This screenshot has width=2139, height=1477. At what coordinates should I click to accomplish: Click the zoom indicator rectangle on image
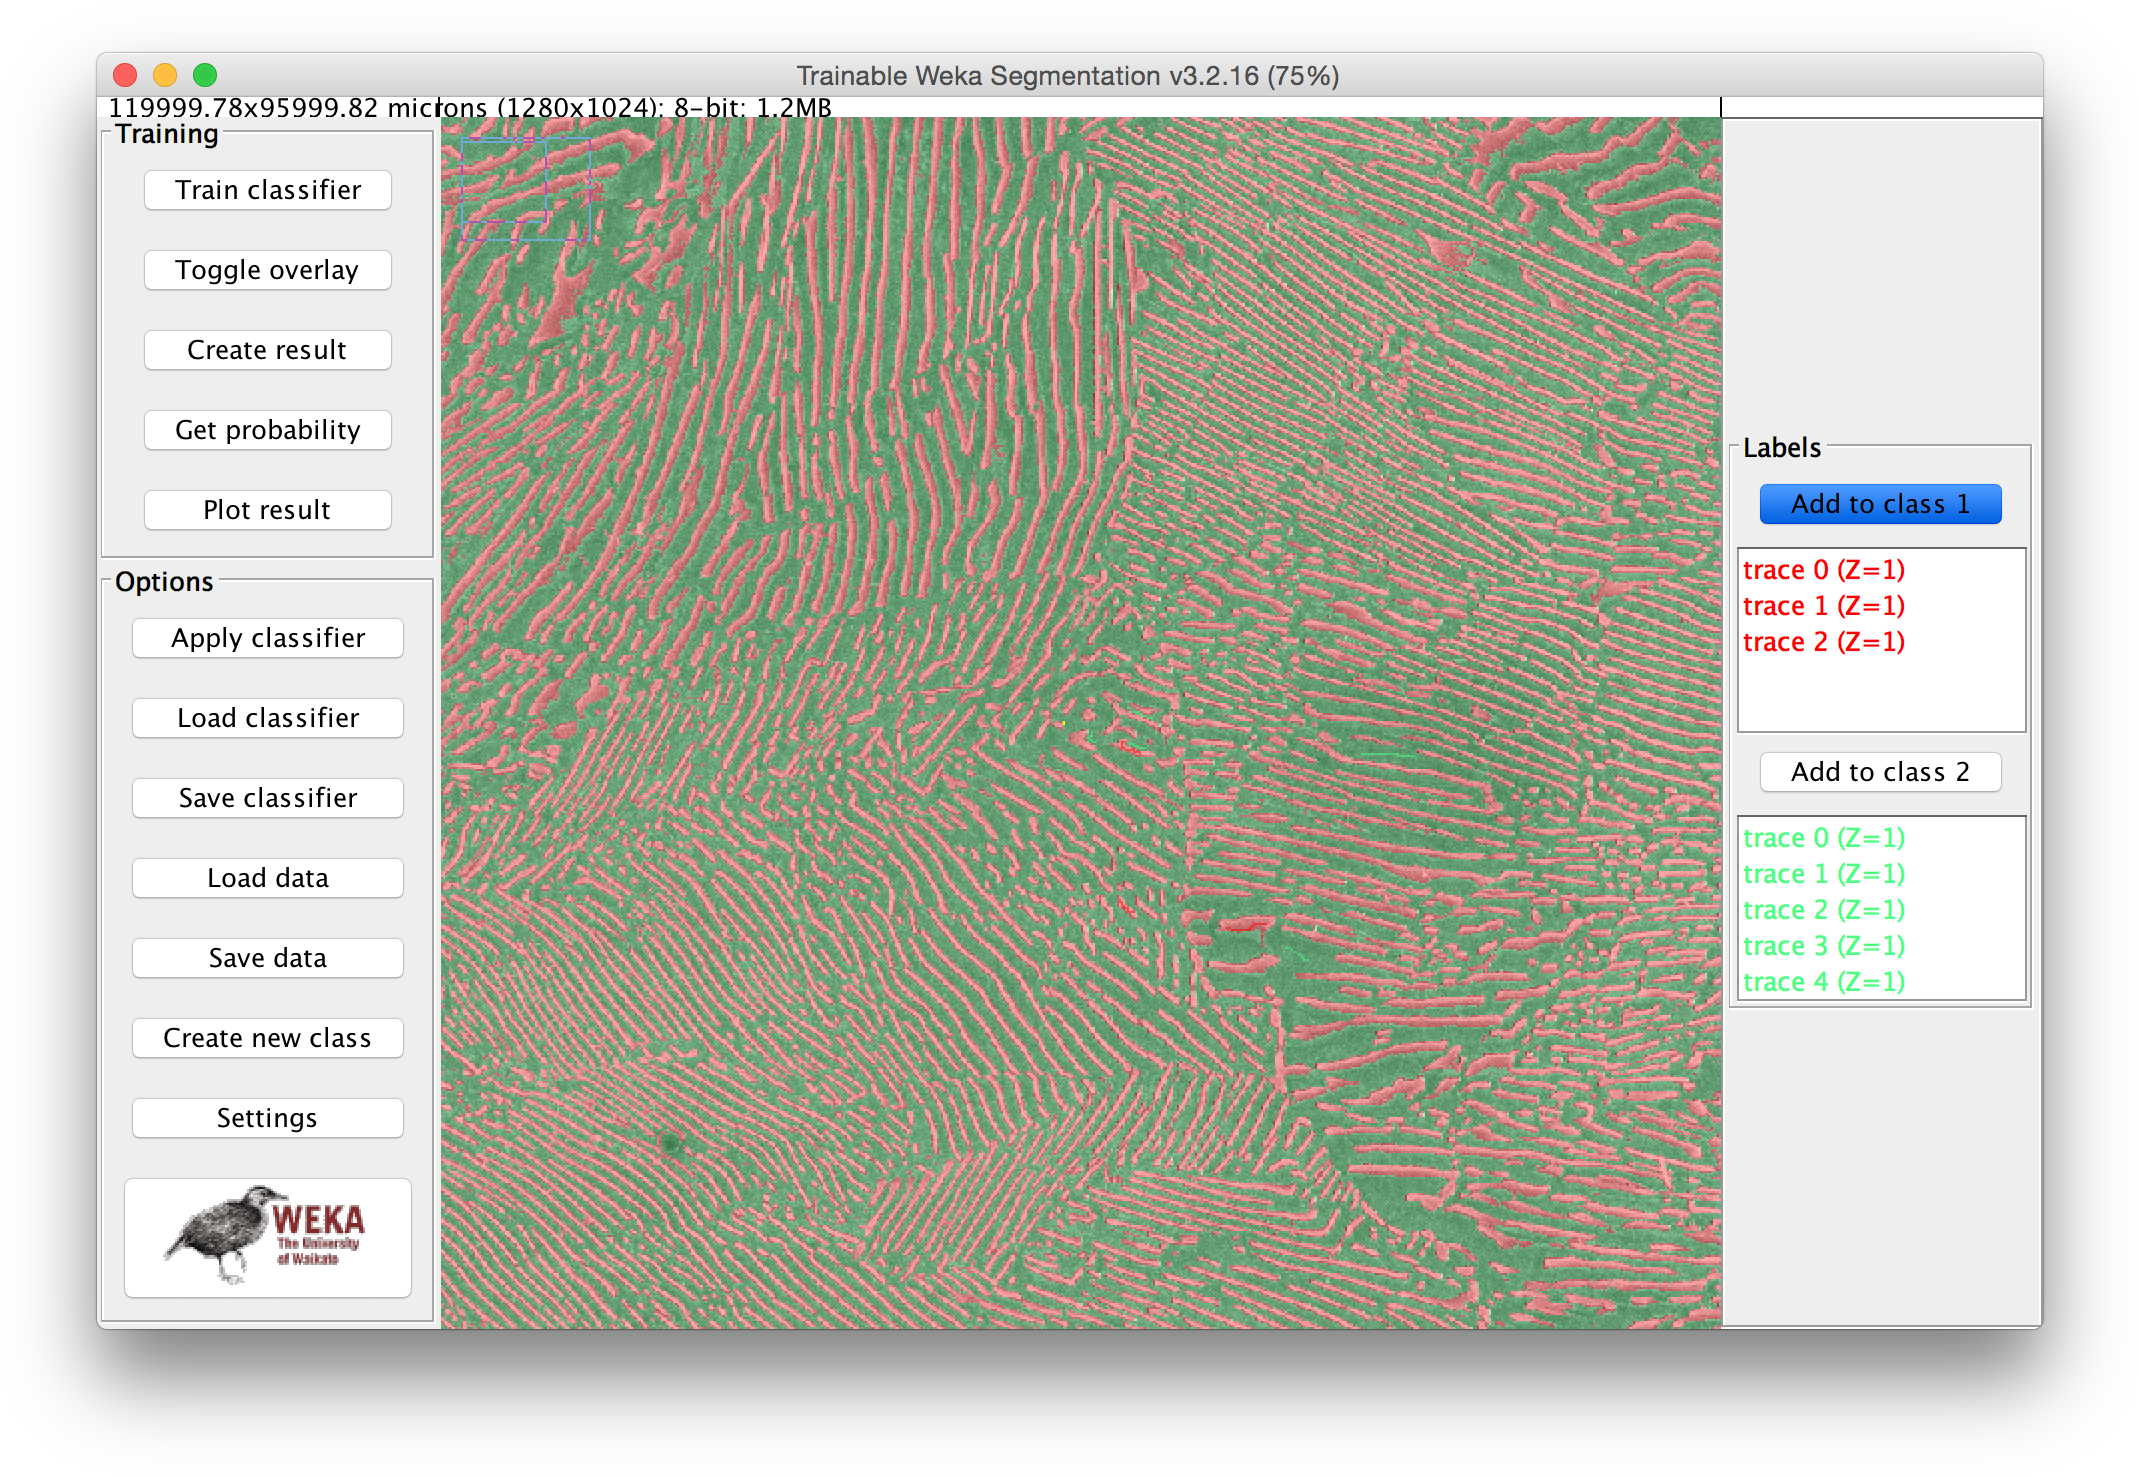pos(525,189)
